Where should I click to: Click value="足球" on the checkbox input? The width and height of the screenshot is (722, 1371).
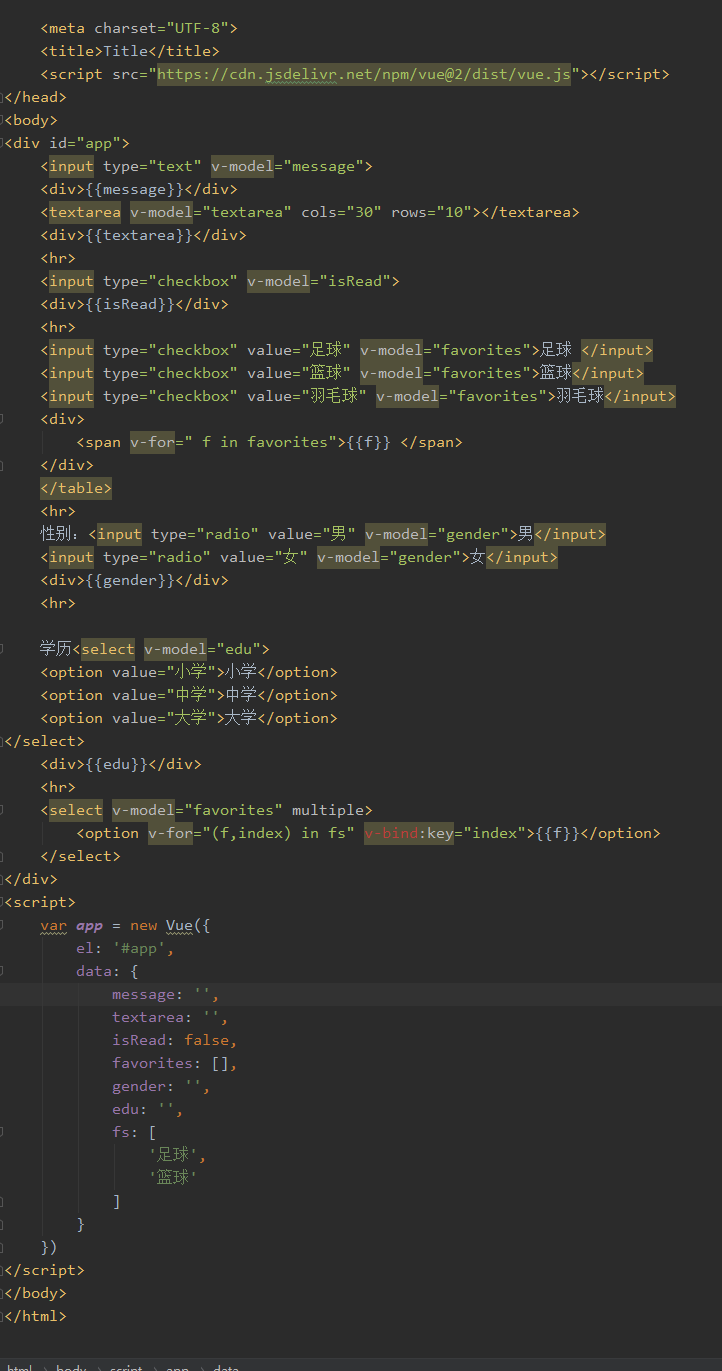click(x=299, y=350)
